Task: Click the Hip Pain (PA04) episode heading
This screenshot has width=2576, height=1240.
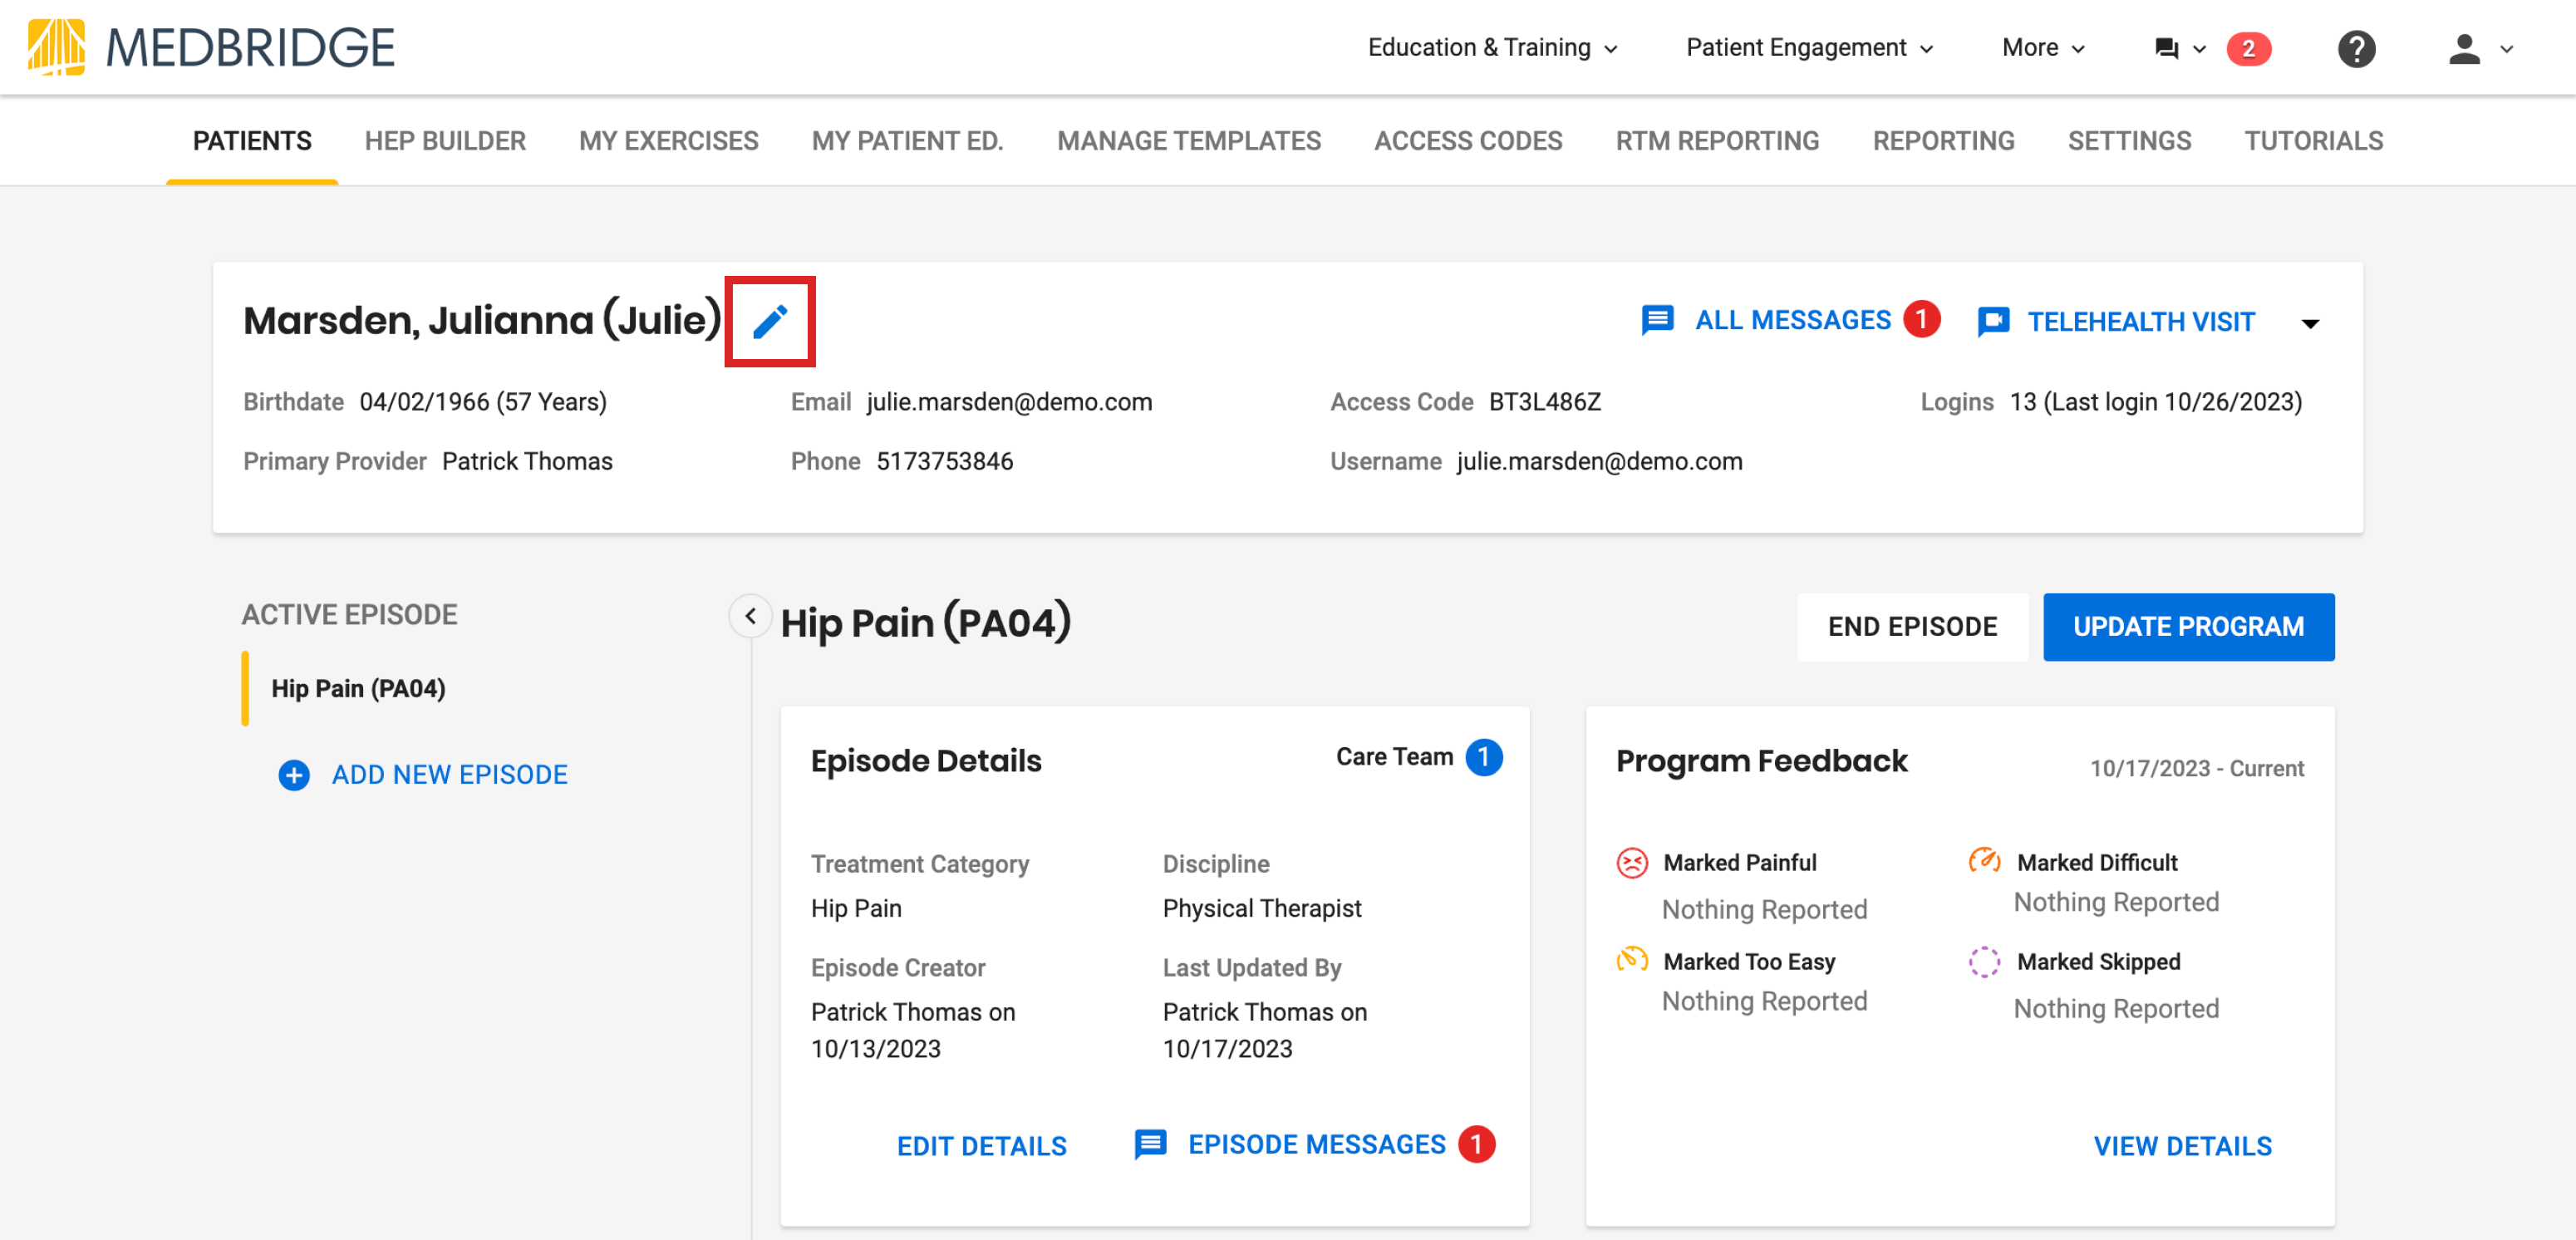Action: [x=925, y=623]
